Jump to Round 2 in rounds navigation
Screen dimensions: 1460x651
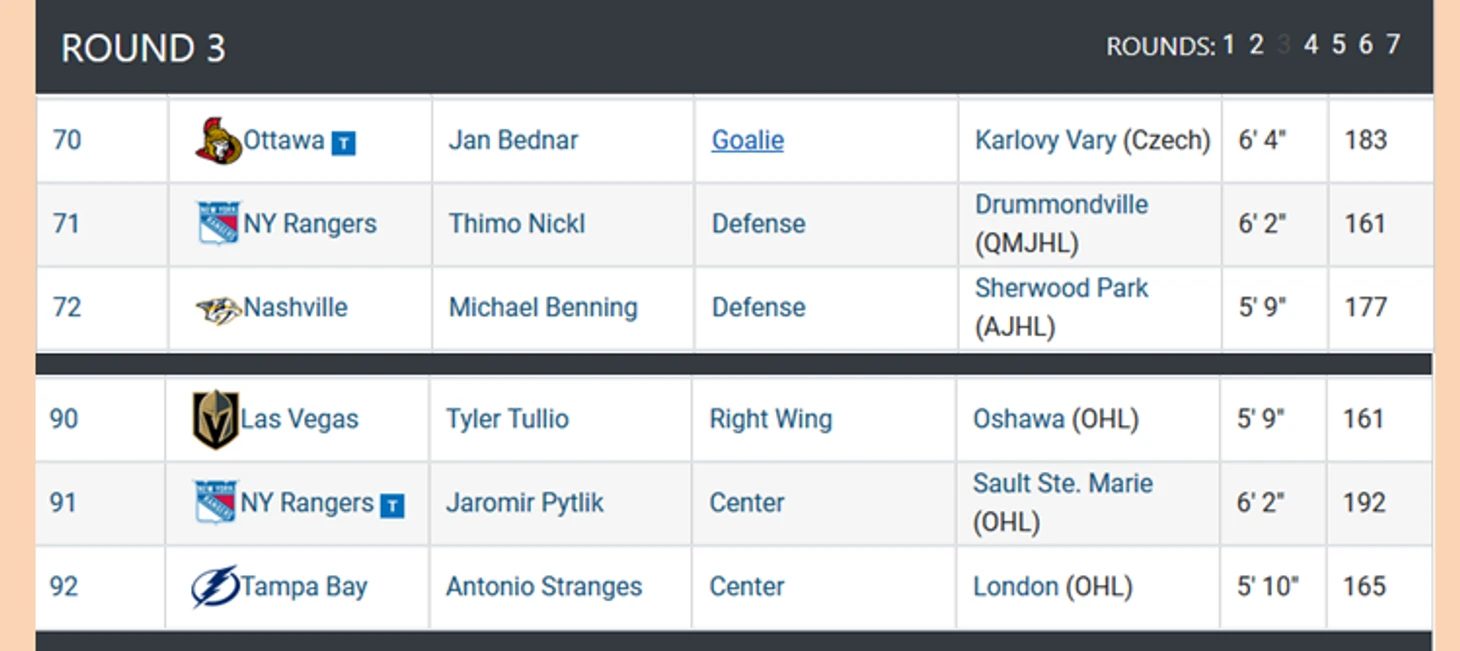pos(1256,45)
